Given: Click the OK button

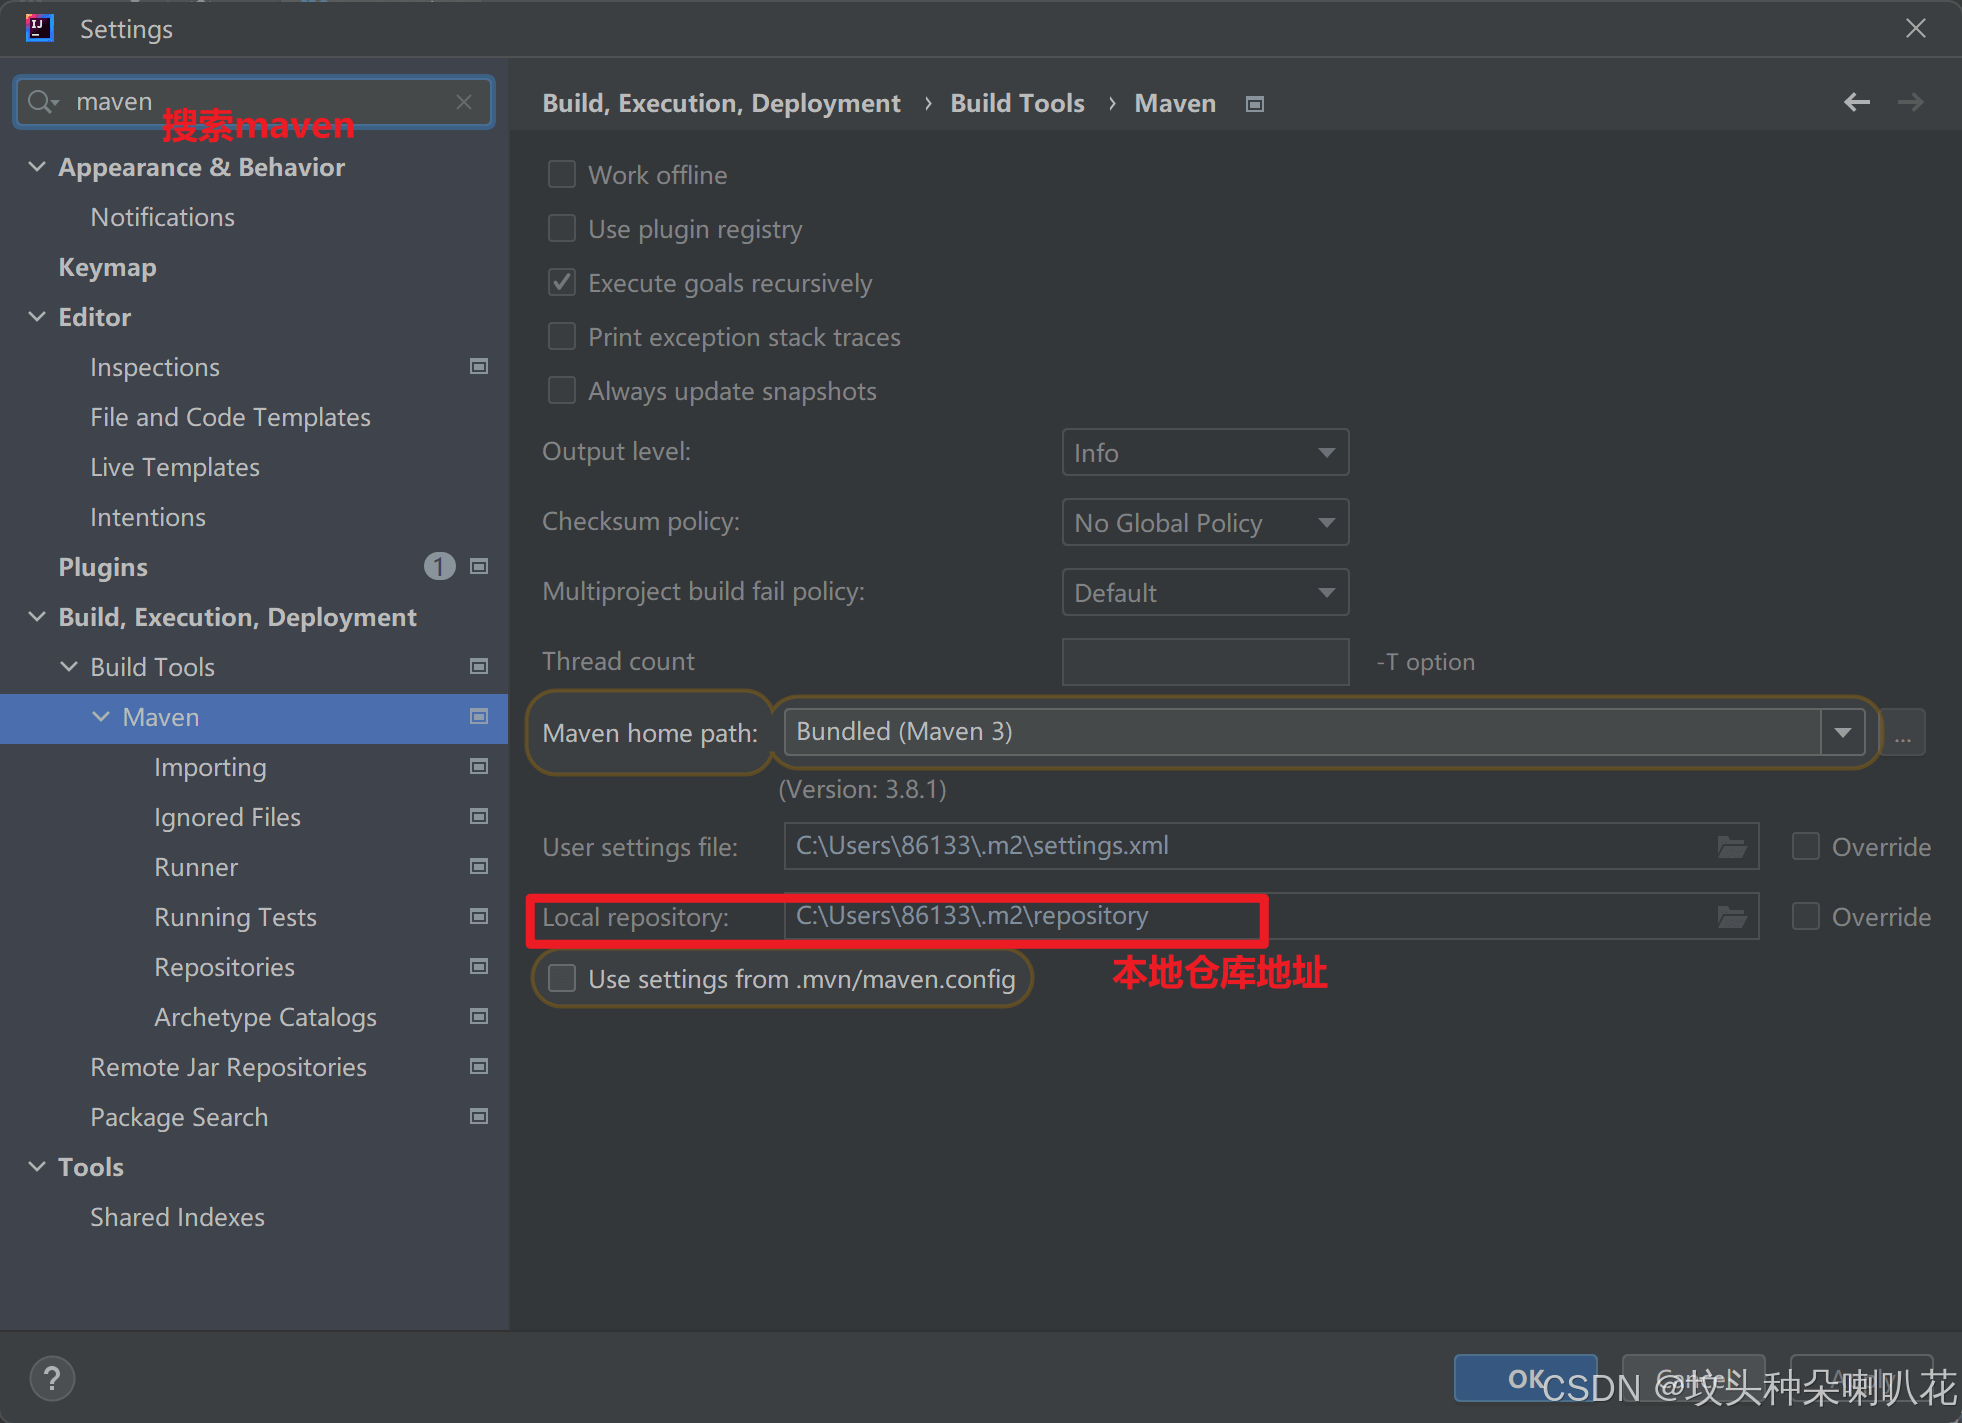Looking at the screenshot, I should pyautogui.click(x=1525, y=1379).
